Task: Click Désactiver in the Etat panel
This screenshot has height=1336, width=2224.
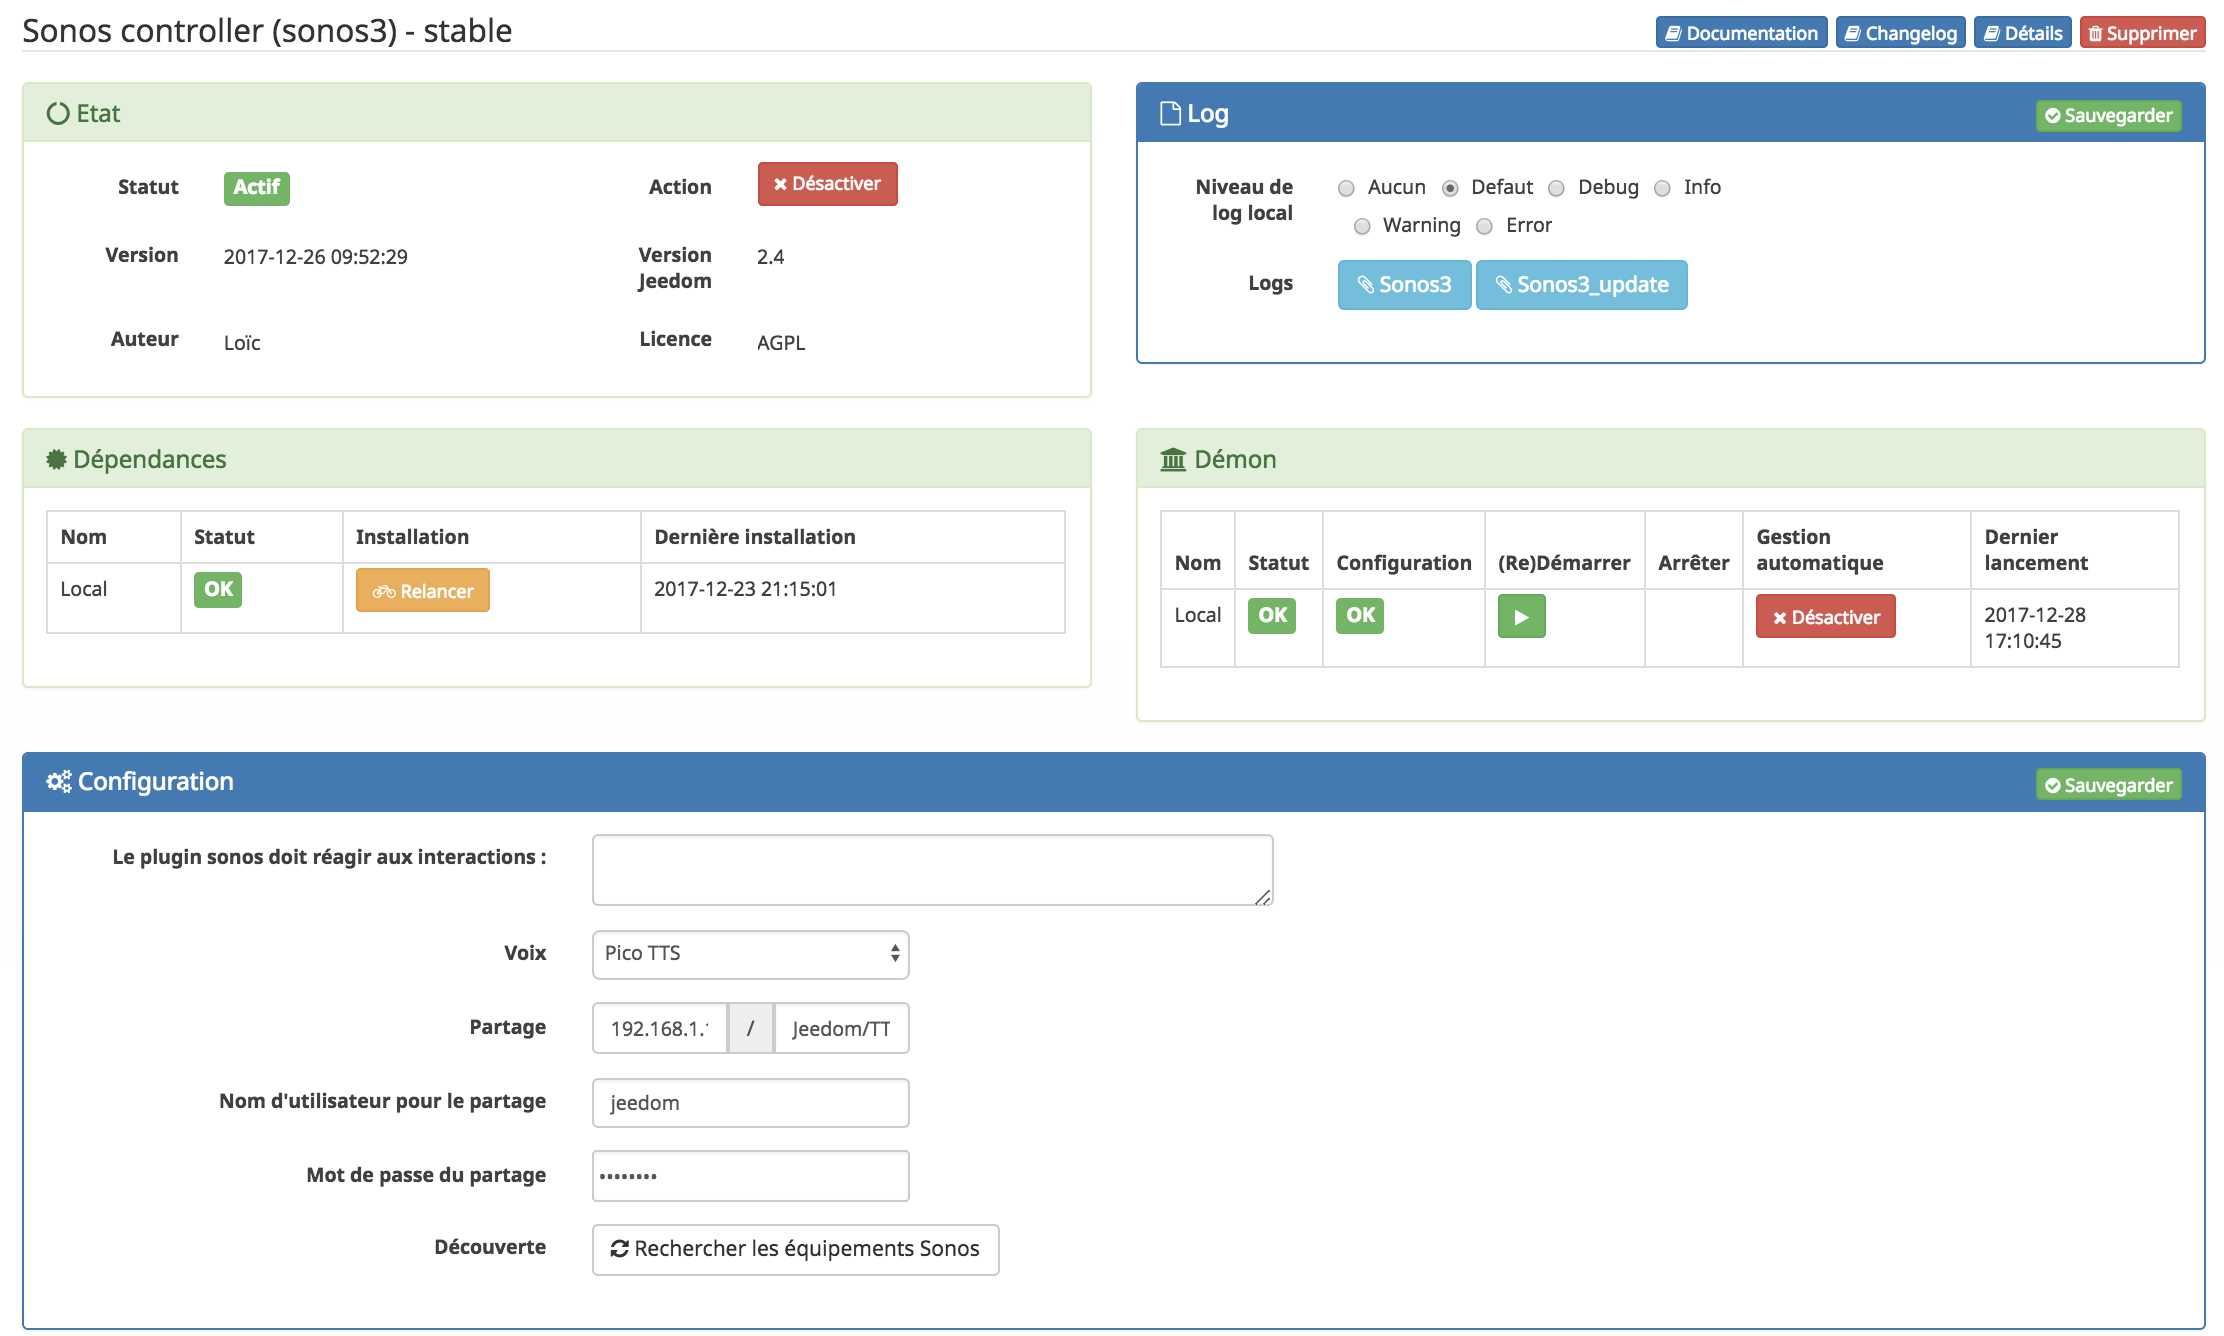Action: pos(827,184)
